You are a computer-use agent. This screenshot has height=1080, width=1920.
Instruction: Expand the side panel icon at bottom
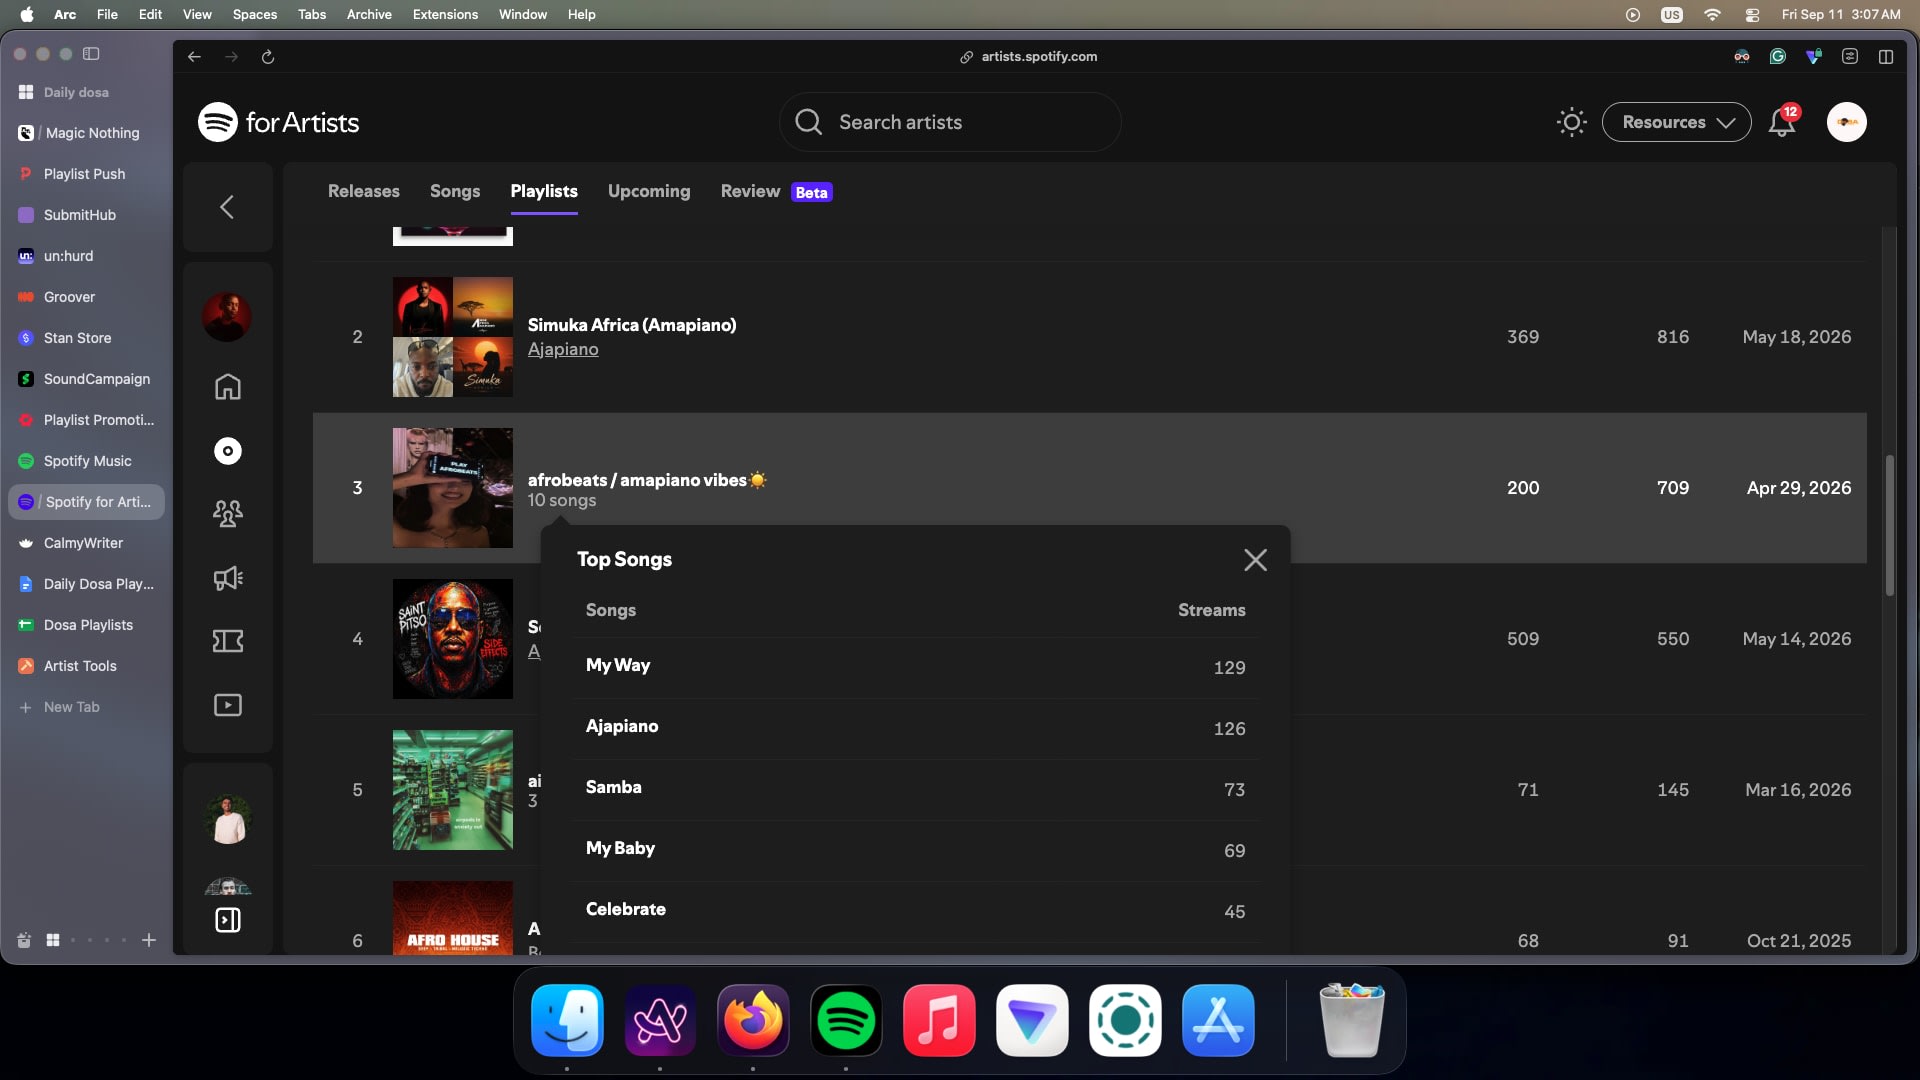(x=228, y=920)
